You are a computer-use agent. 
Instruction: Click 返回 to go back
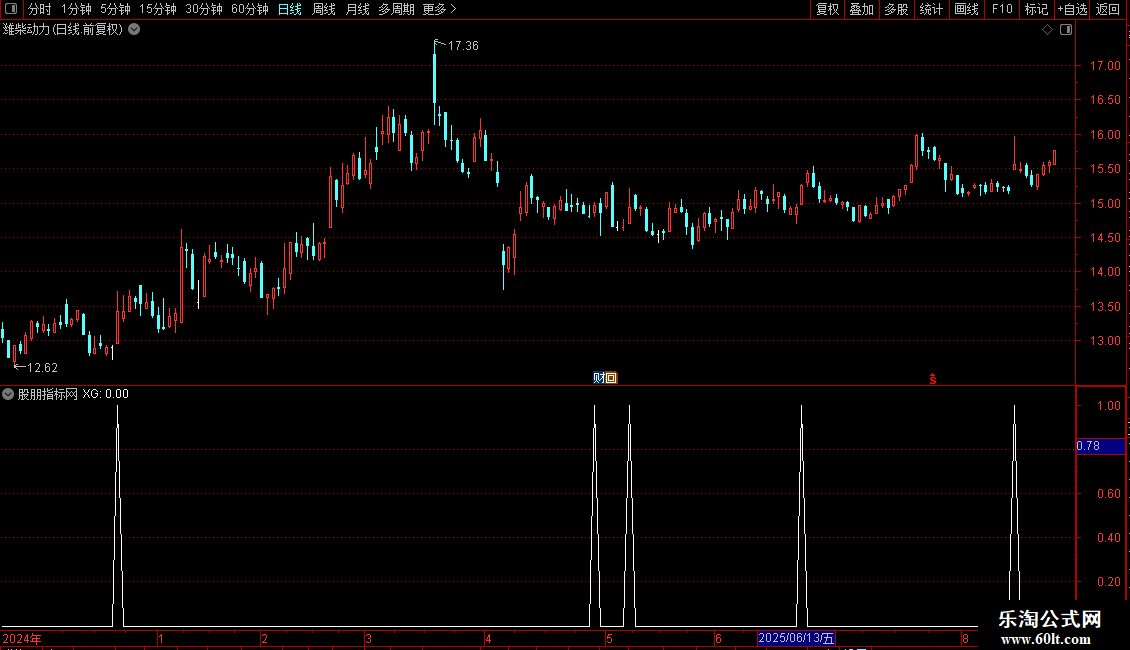point(1108,9)
